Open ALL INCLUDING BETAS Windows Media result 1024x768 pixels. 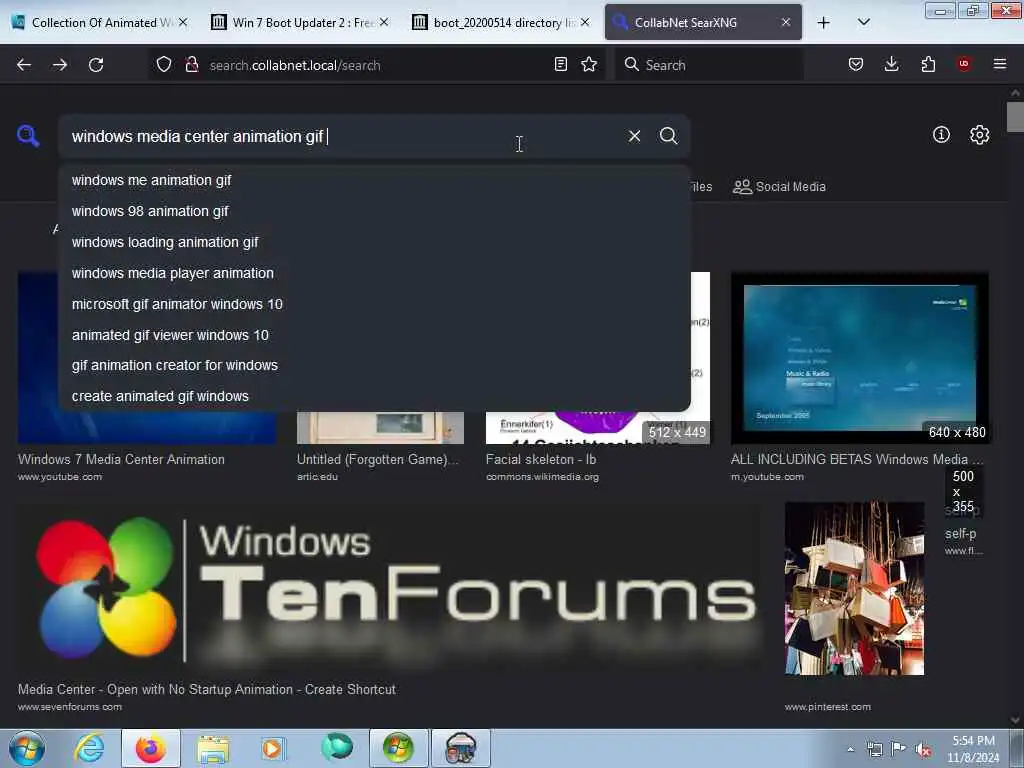(x=856, y=460)
